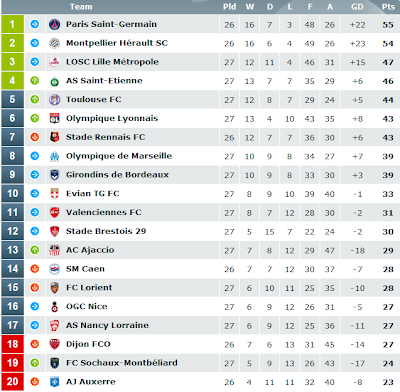Viewport: 400px width, 392px height.
Task: Click the red down arrow beside Dijon FCO
Action: pyautogui.click(x=35, y=344)
